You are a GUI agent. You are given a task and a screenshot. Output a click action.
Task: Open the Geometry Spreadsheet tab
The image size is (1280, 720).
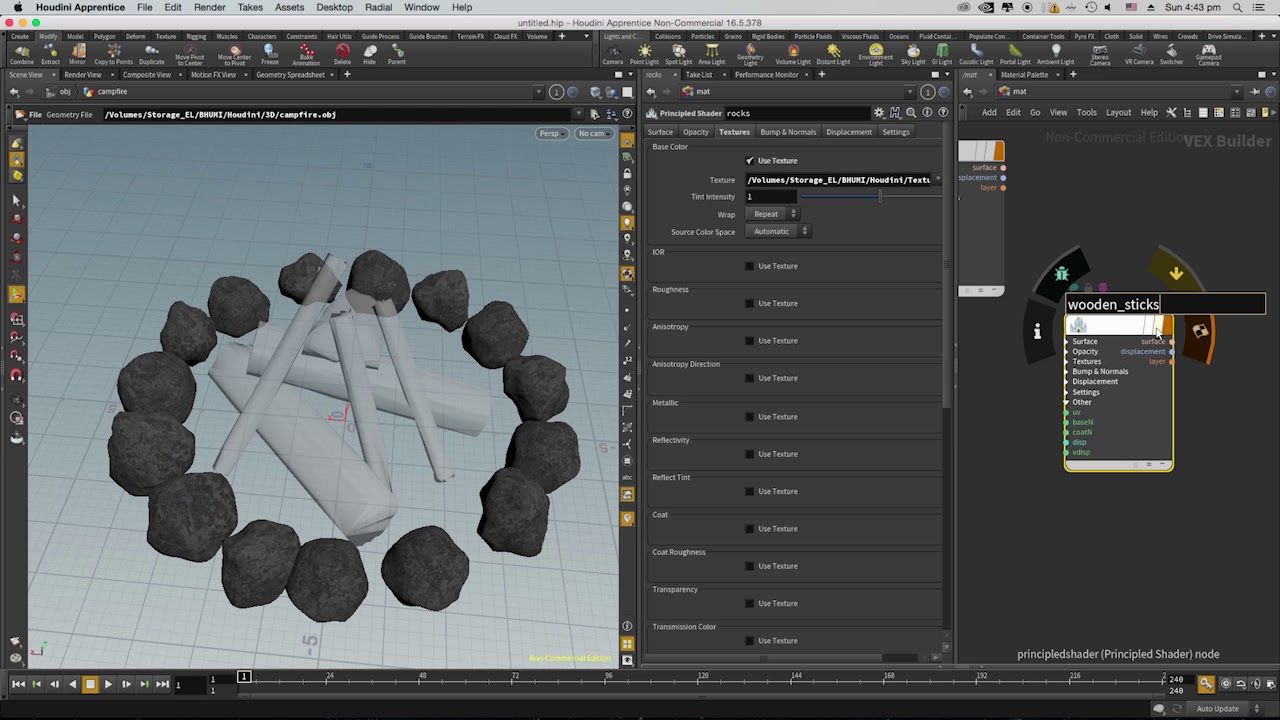point(290,75)
